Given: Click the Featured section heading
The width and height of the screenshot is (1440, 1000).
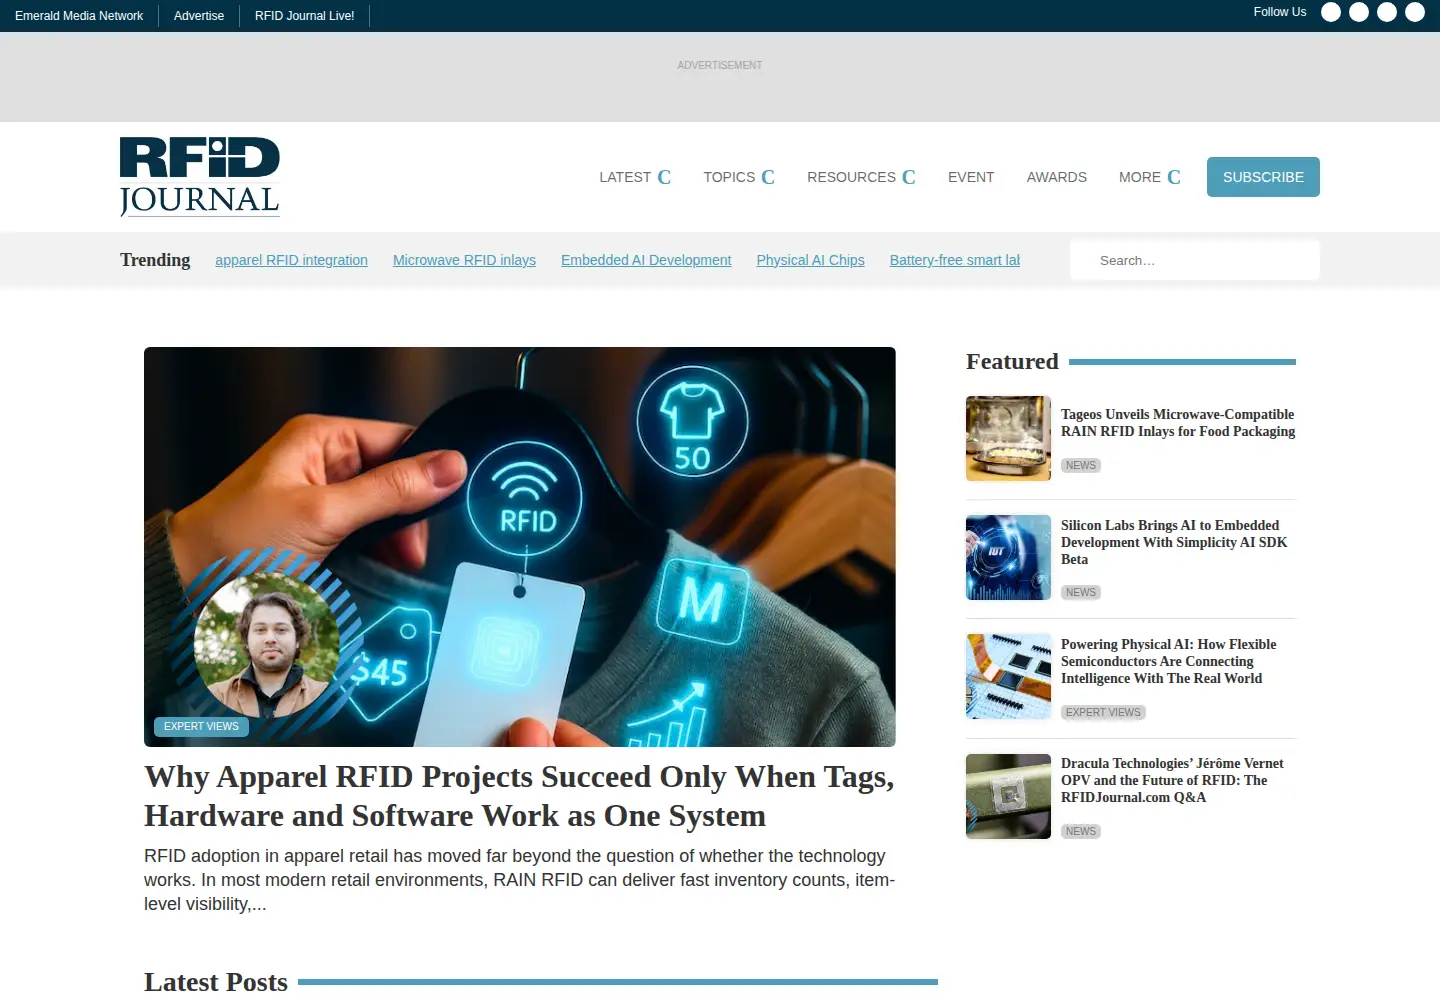Looking at the screenshot, I should [x=1012, y=361].
